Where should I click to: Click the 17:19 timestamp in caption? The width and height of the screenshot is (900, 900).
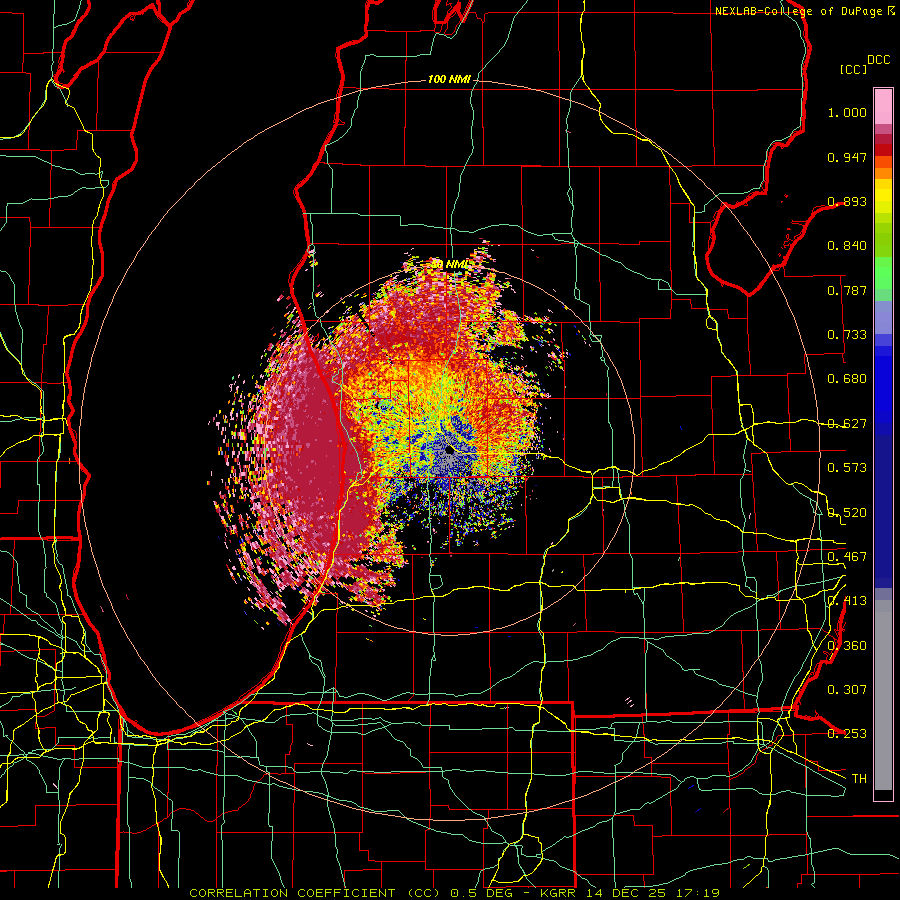[x=697, y=893]
